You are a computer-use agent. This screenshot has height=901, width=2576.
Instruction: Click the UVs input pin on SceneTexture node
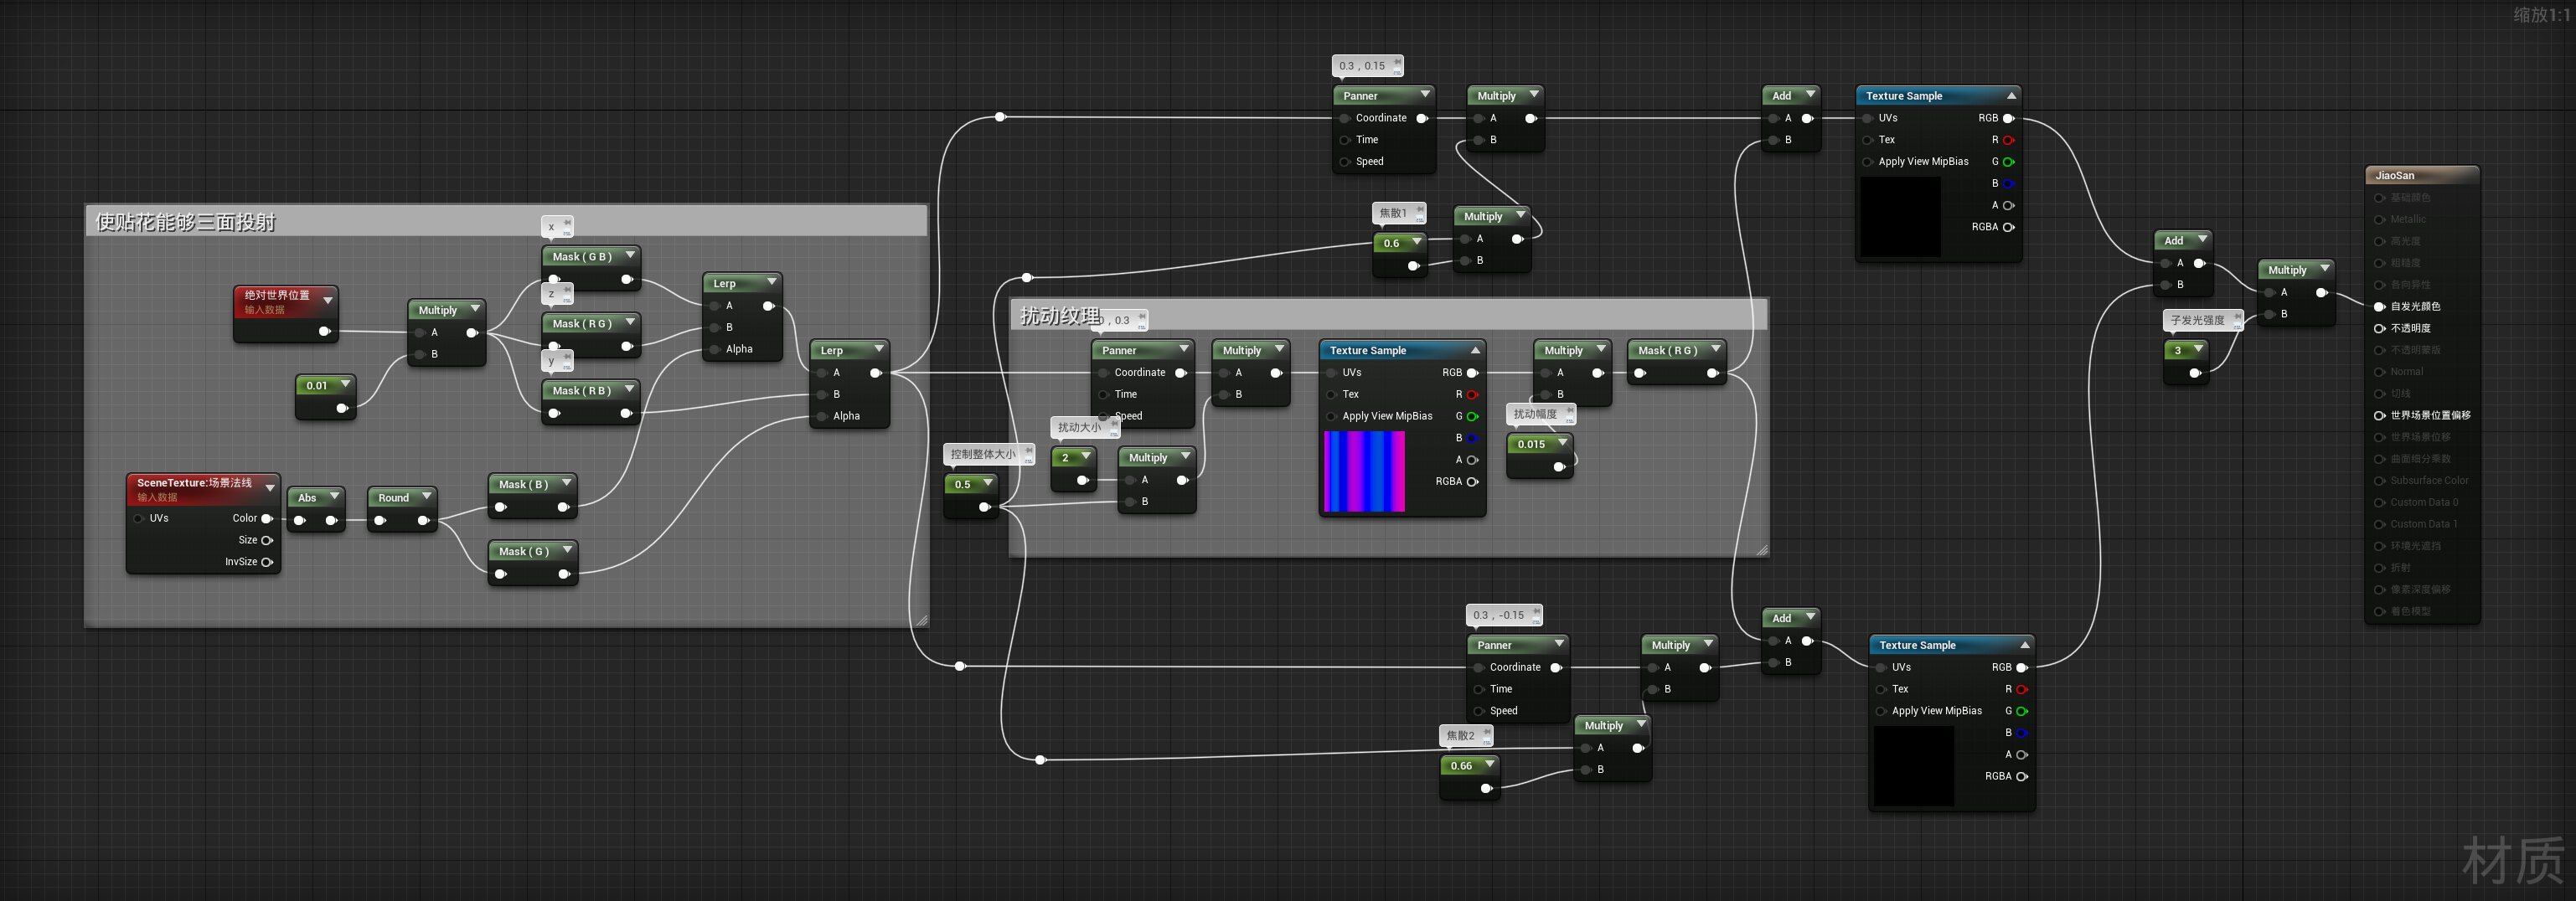139,518
